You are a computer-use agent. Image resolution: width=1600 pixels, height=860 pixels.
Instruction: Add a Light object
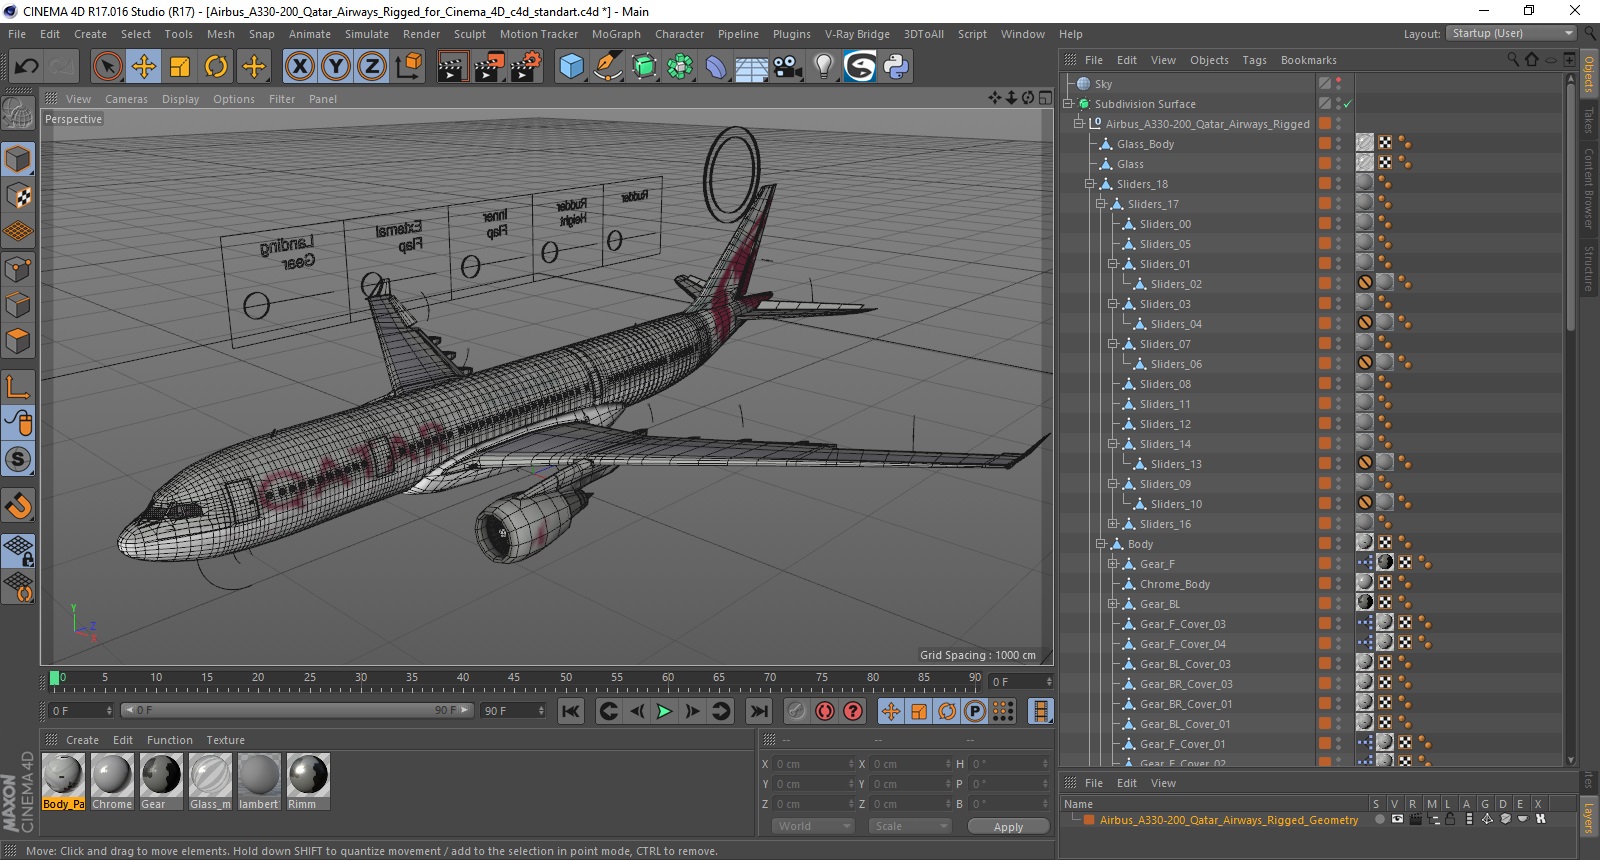pos(824,67)
